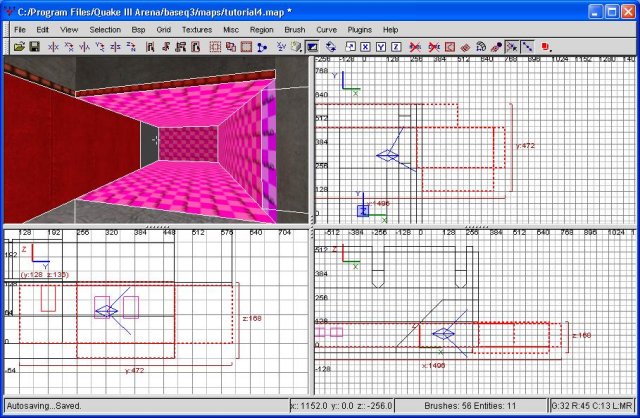The width and height of the screenshot is (640, 418).
Task: Open the View menu
Action: pos(69,30)
